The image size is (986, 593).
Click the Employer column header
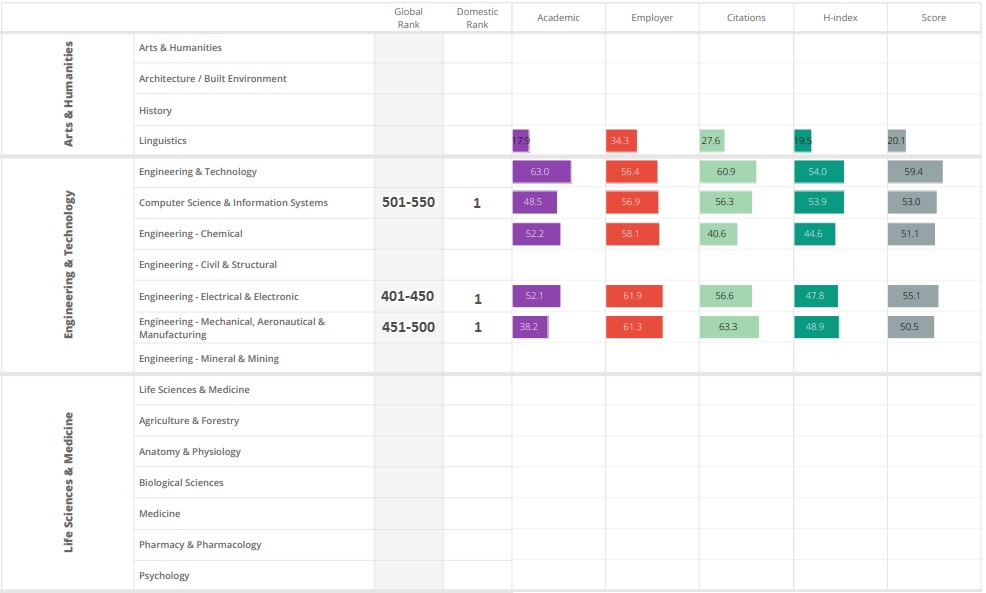(652, 18)
